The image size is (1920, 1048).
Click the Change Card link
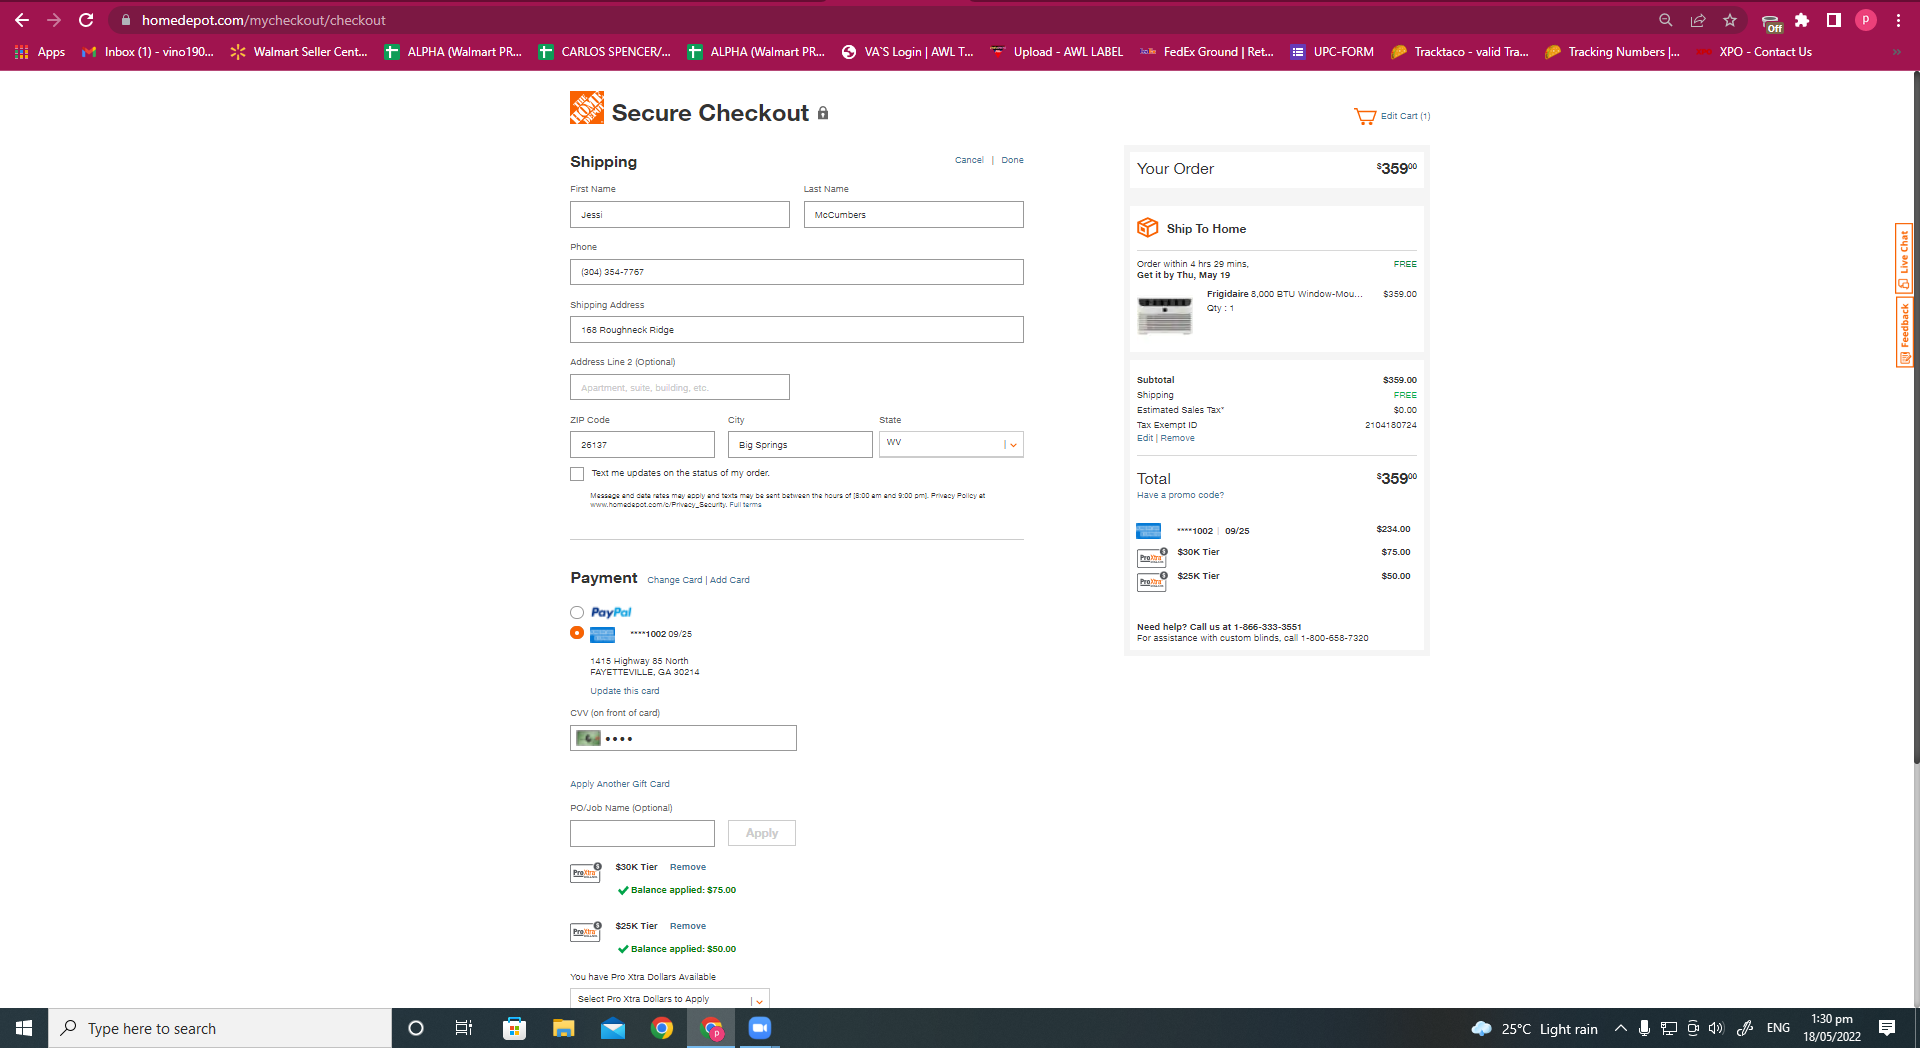(674, 580)
